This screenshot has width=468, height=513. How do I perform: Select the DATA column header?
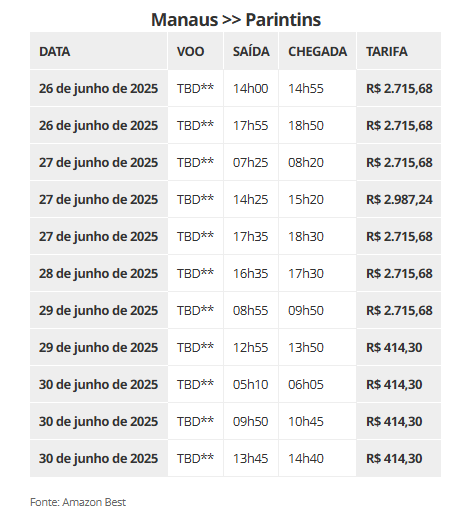[99, 51]
